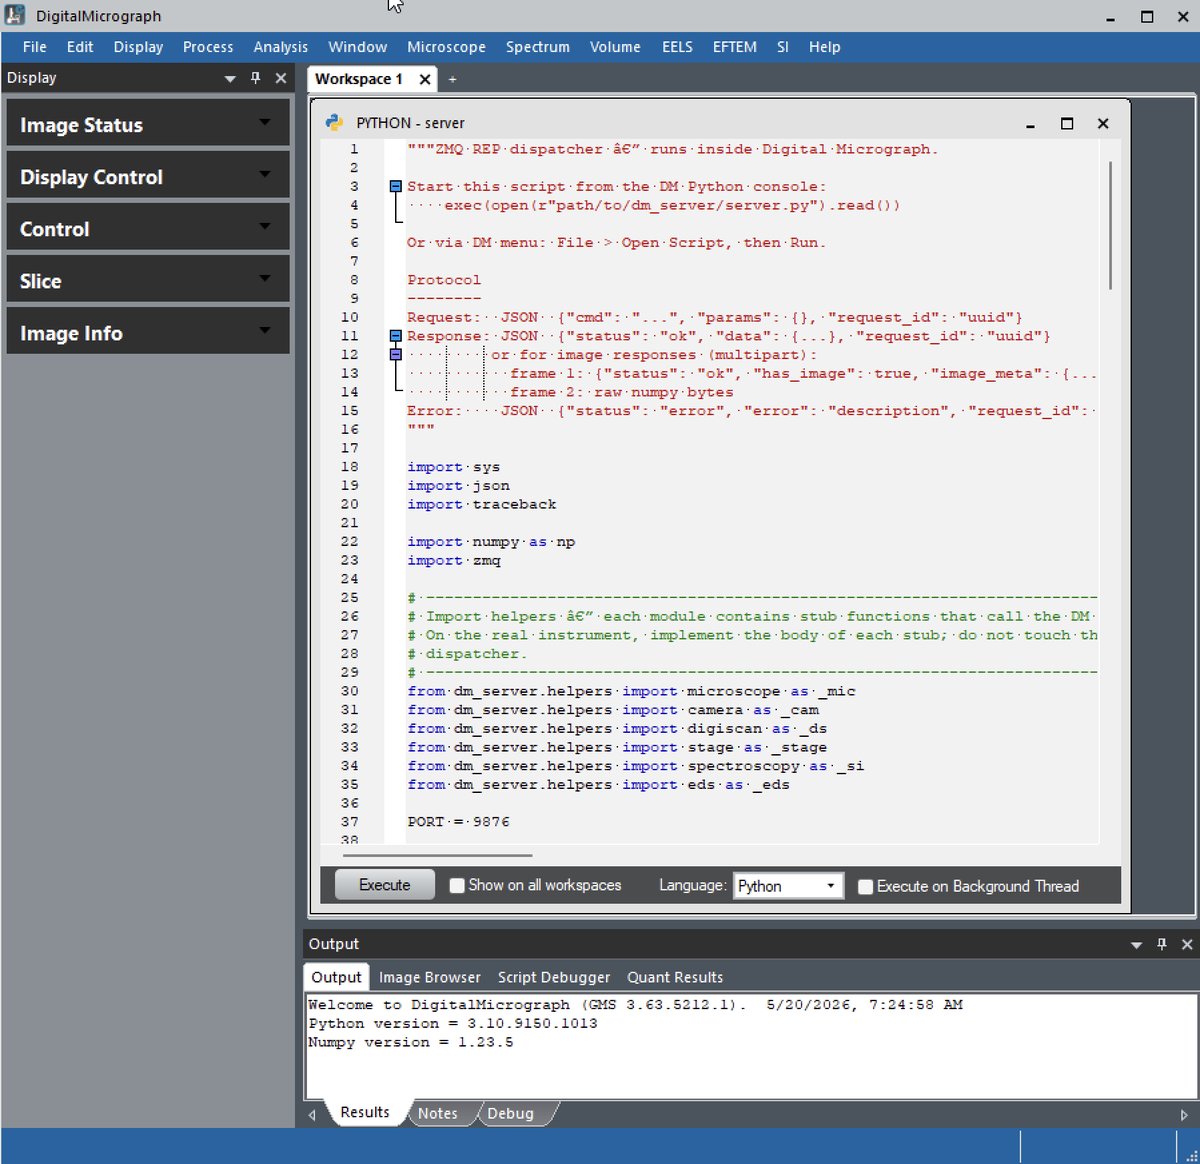Open the Help menu
This screenshot has width=1200, height=1164.
pos(825,47)
